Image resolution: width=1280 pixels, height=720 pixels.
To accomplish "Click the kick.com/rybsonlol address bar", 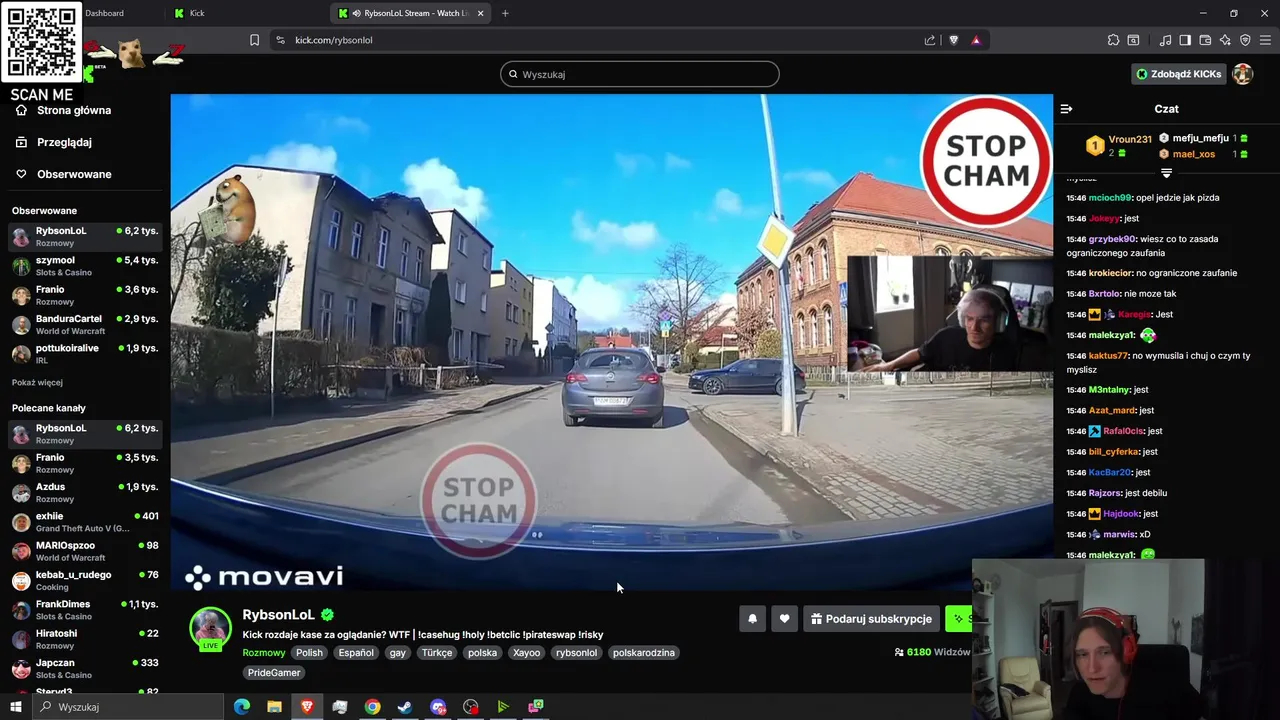I will coord(600,40).
